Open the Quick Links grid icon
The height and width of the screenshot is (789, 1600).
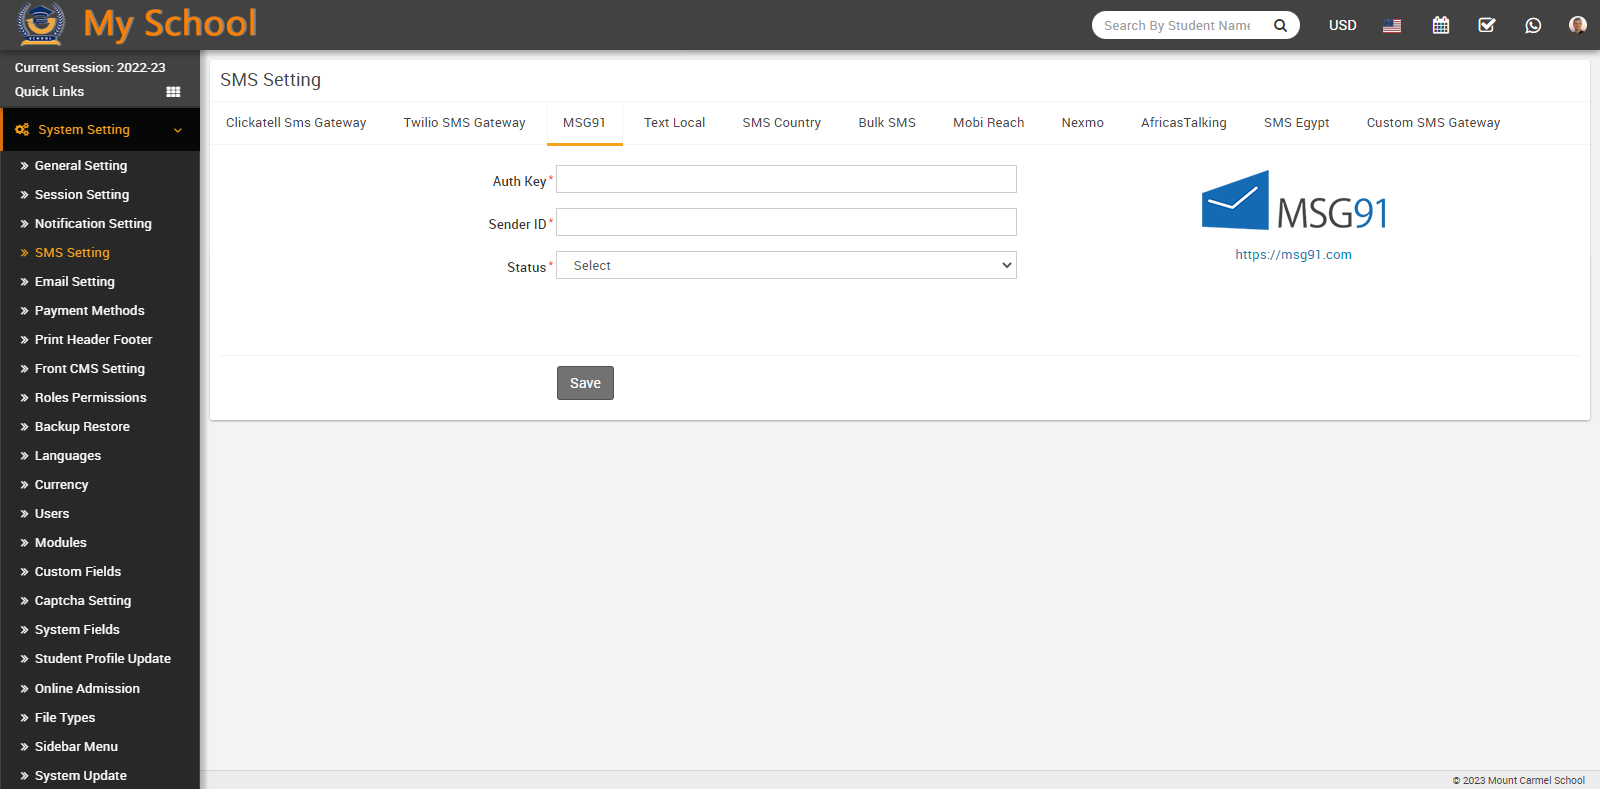[173, 92]
